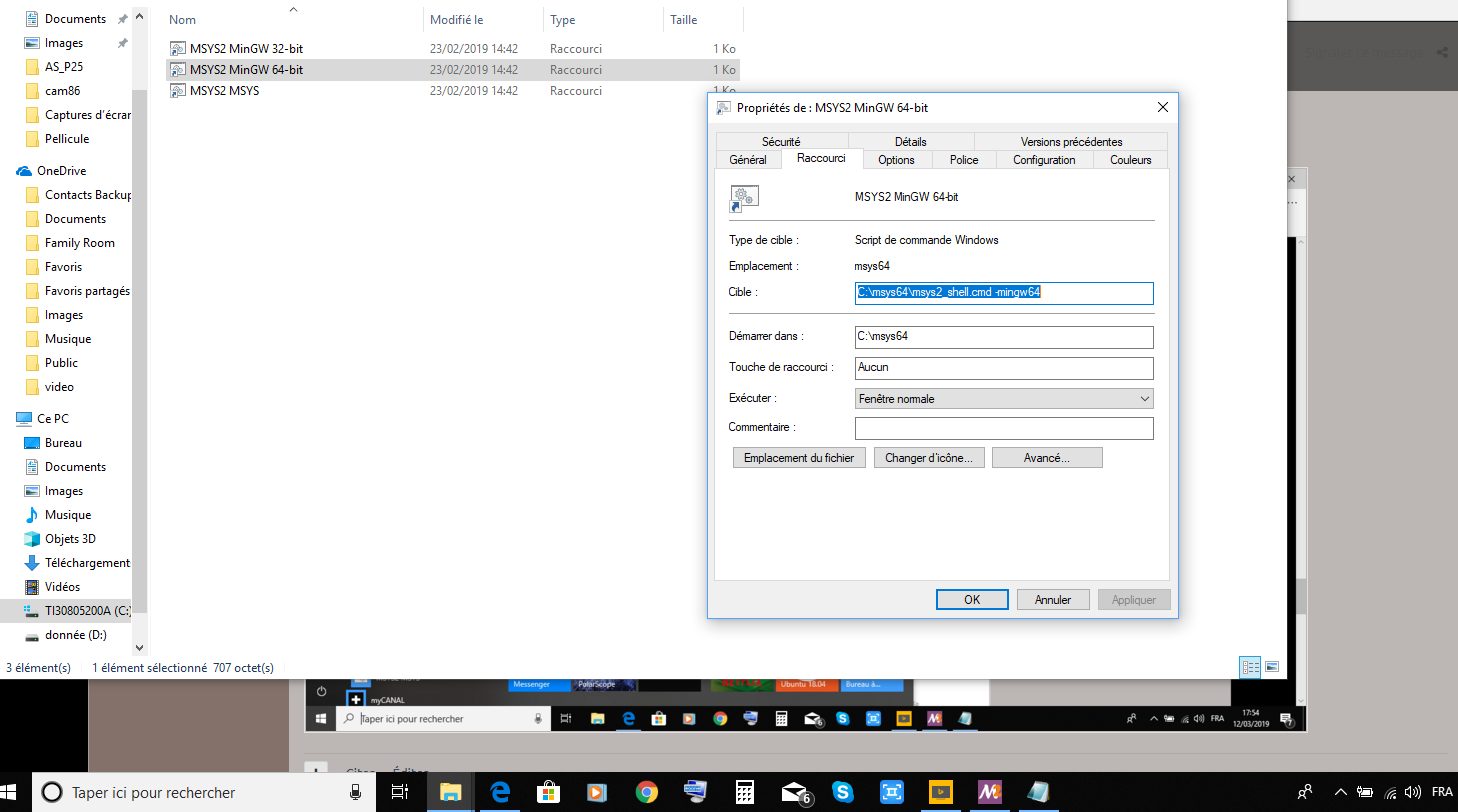1458x812 pixels.
Task: Open Task View from the main taskbar
Action: click(x=400, y=793)
